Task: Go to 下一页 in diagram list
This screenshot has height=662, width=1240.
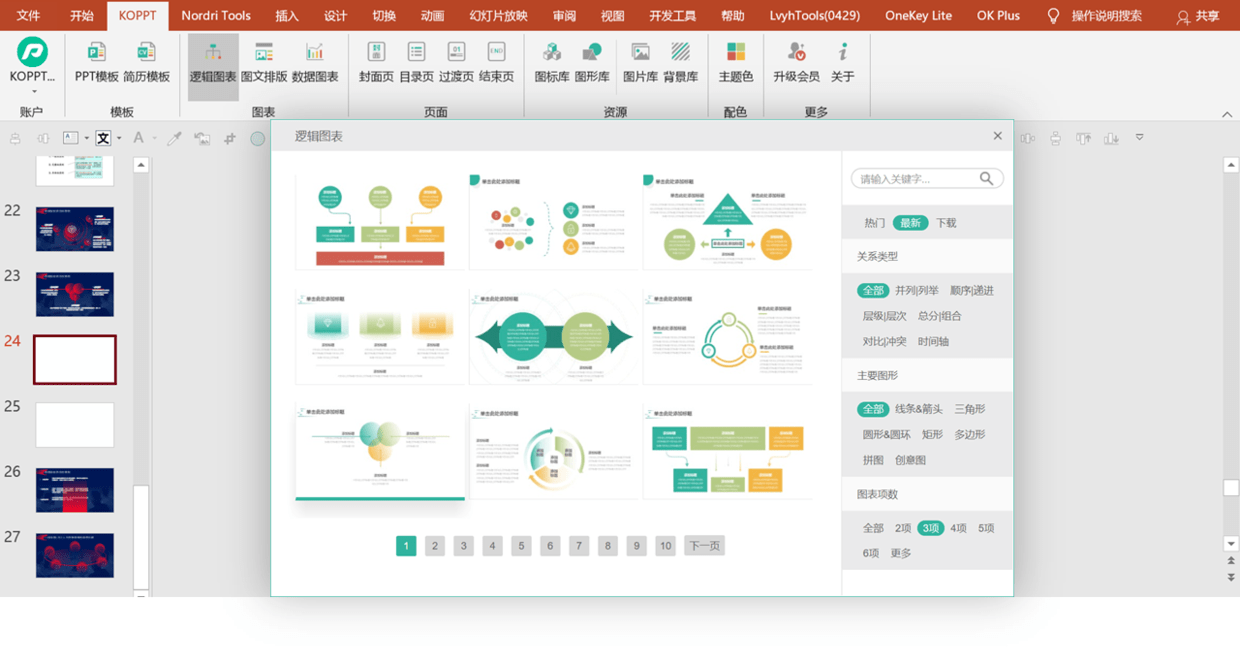Action: (704, 546)
